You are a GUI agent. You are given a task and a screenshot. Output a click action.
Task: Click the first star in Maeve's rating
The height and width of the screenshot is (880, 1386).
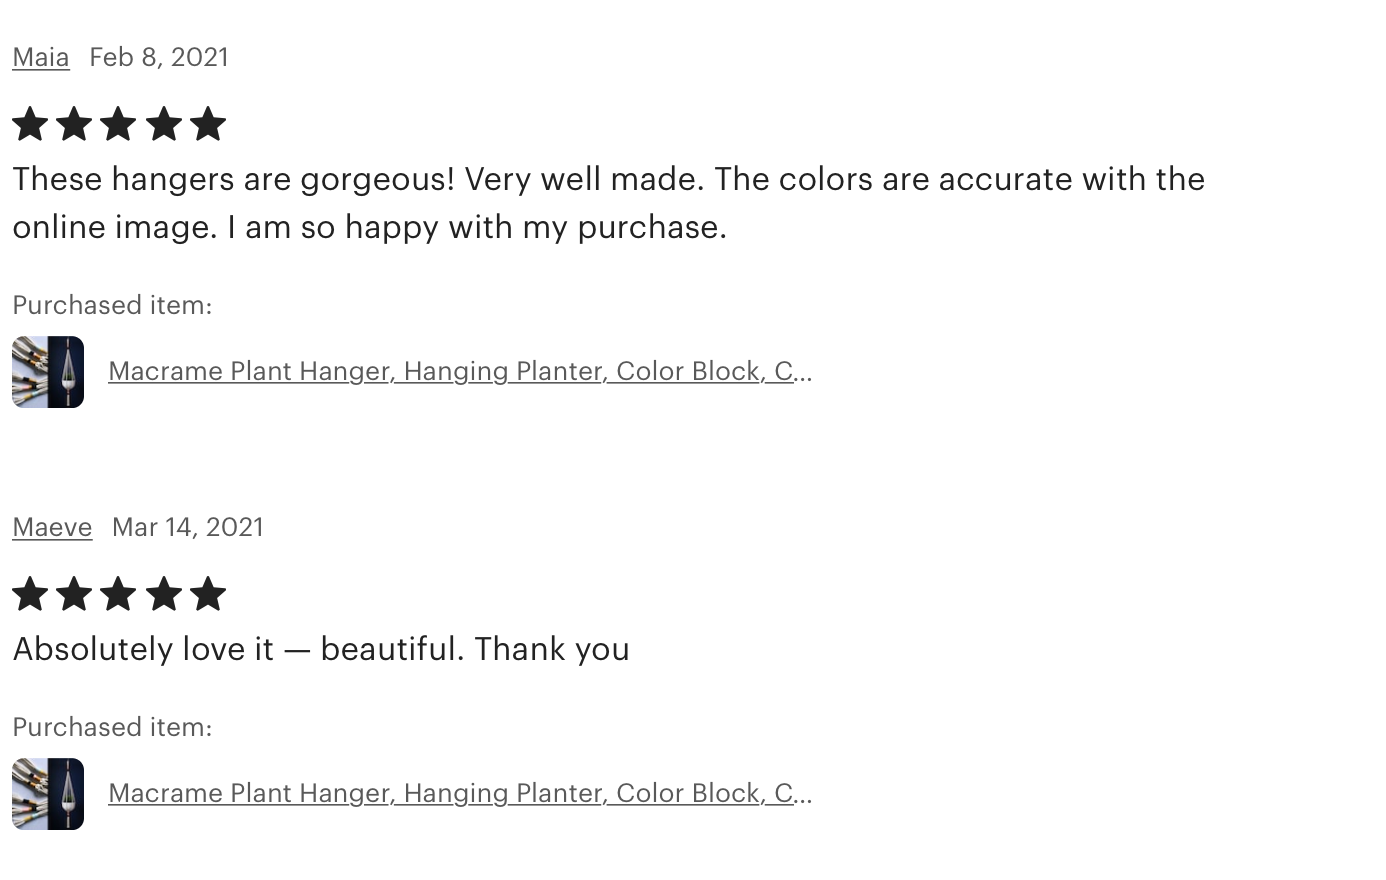coord(30,594)
